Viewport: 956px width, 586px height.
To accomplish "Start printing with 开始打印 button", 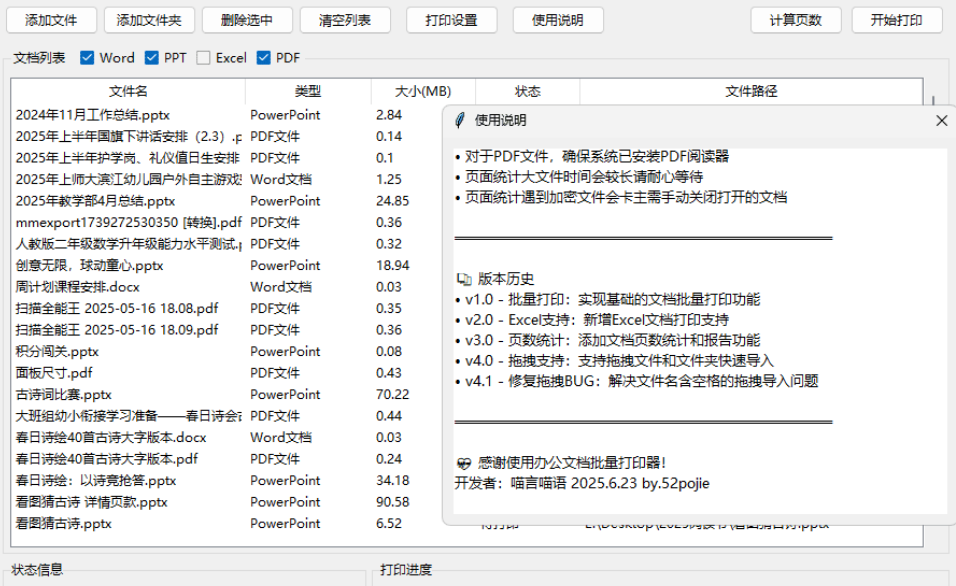I will point(896,20).
